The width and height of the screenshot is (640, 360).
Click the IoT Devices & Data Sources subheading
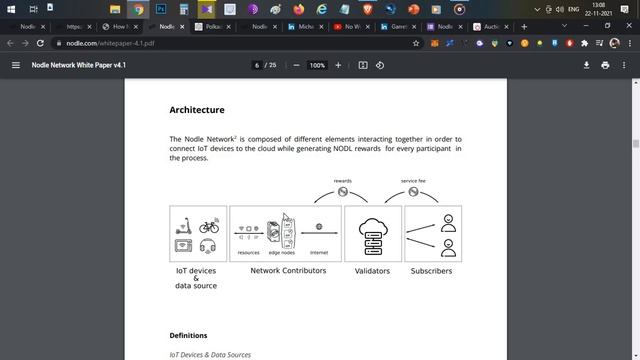pyautogui.click(x=210, y=355)
